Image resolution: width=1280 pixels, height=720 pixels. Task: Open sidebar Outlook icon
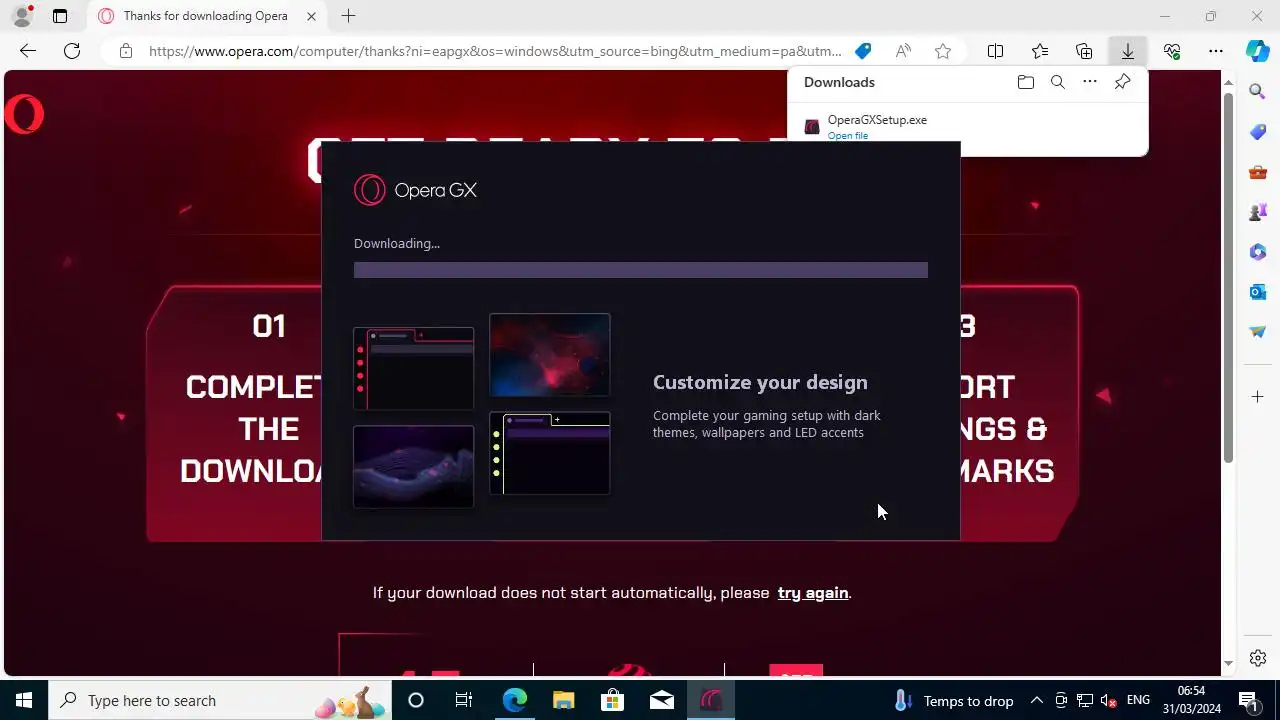1258,292
